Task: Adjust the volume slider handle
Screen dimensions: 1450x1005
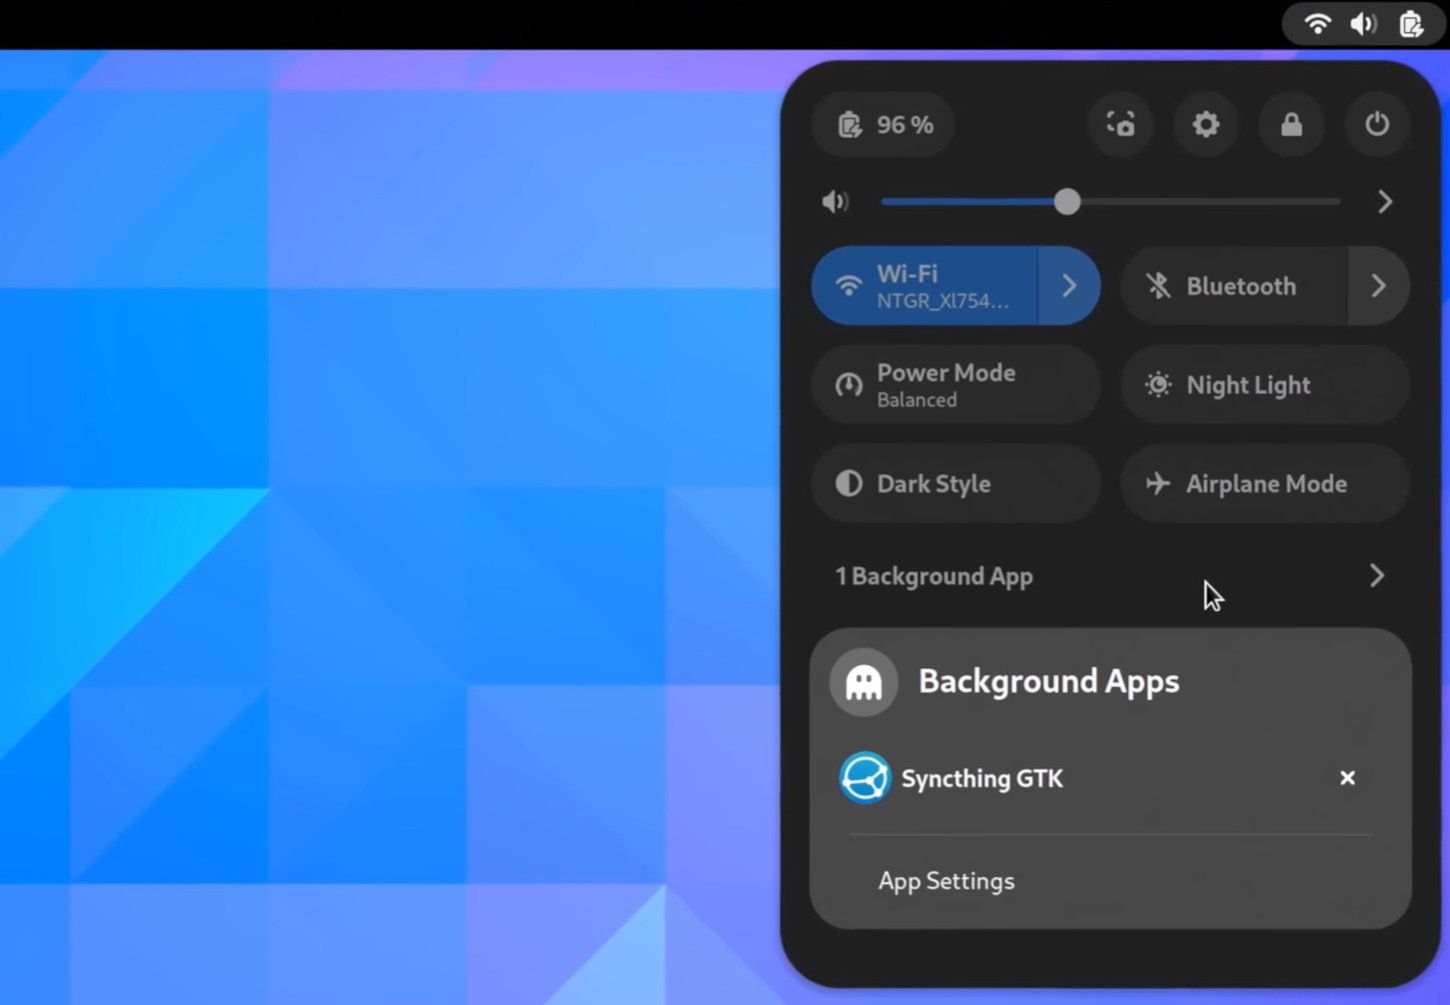Action: coord(1066,201)
